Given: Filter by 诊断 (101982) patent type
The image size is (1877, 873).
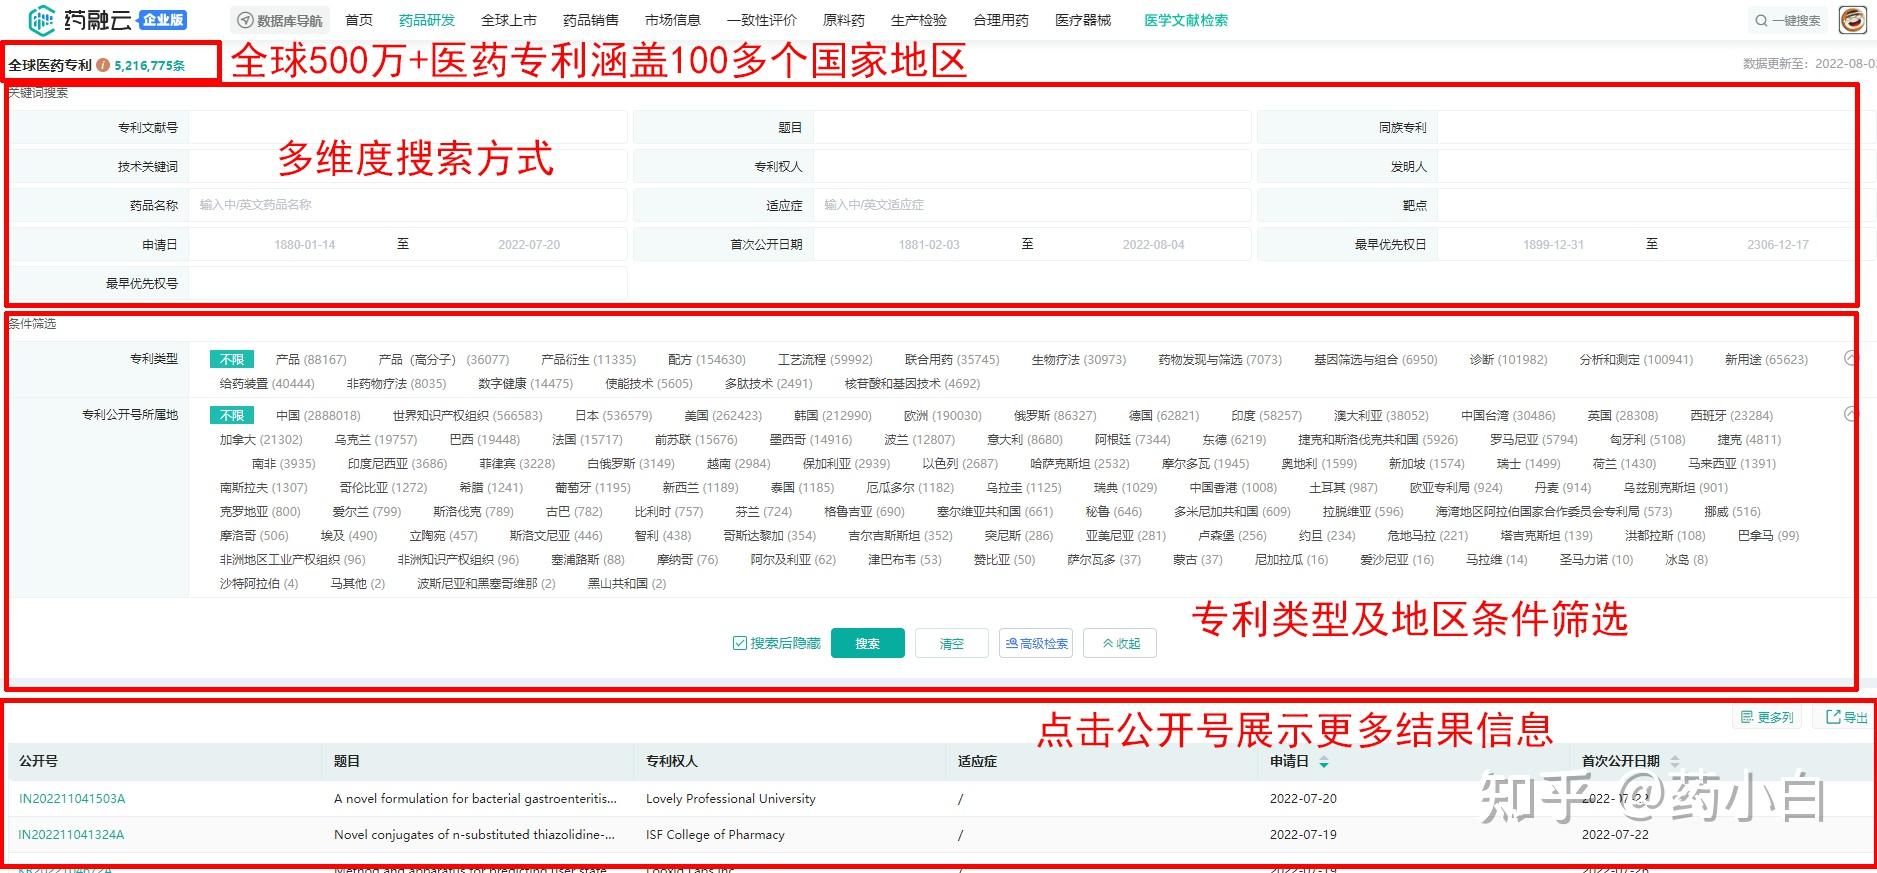Looking at the screenshot, I should (x=1508, y=359).
